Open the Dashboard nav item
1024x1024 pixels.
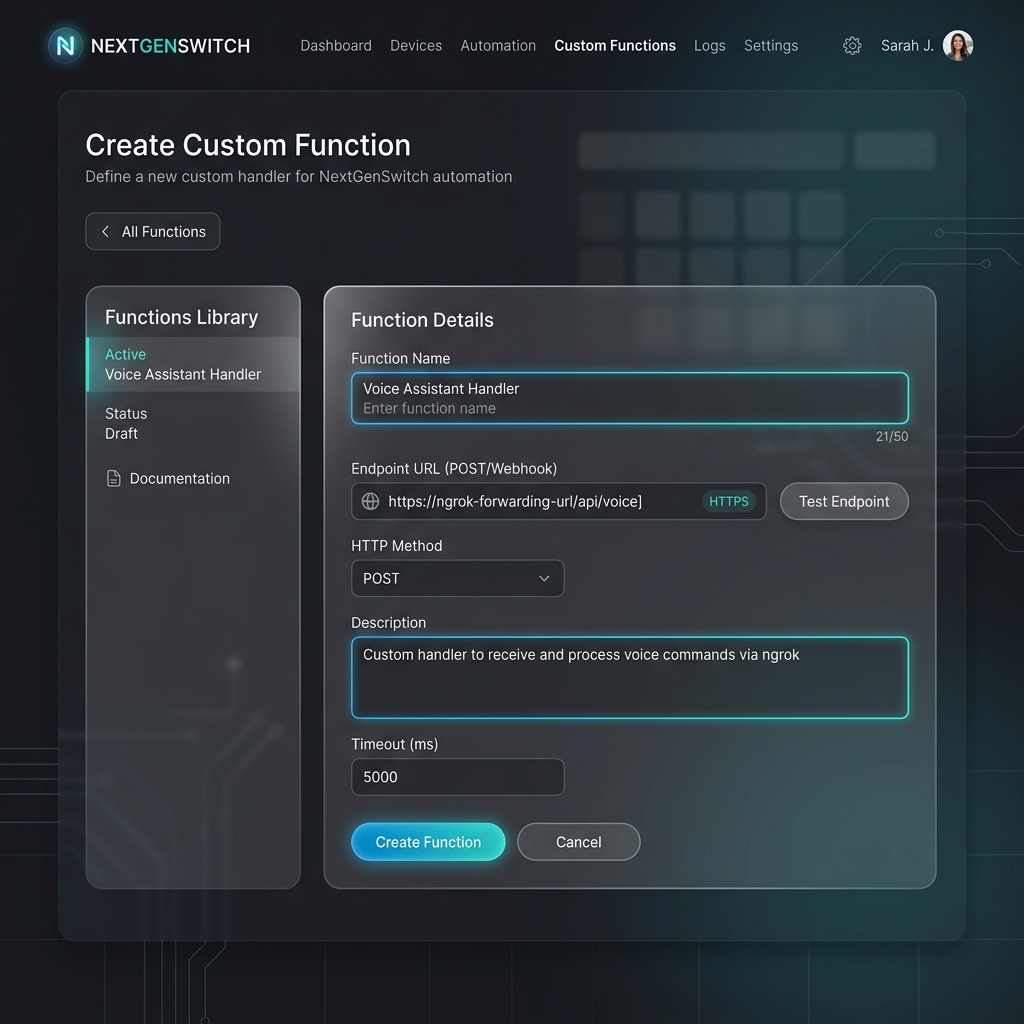[336, 46]
